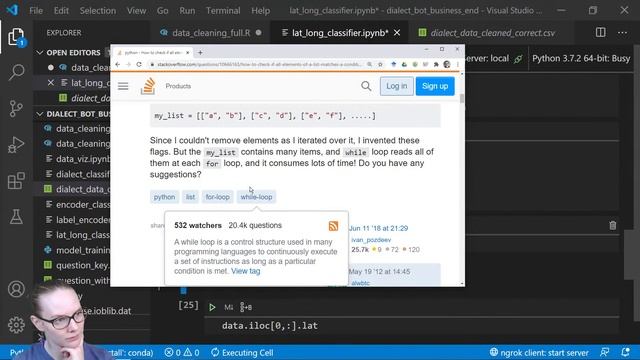This screenshot has width=640, height=360.
Task: Bookmark the page with the star icon
Action: pos(380,64)
